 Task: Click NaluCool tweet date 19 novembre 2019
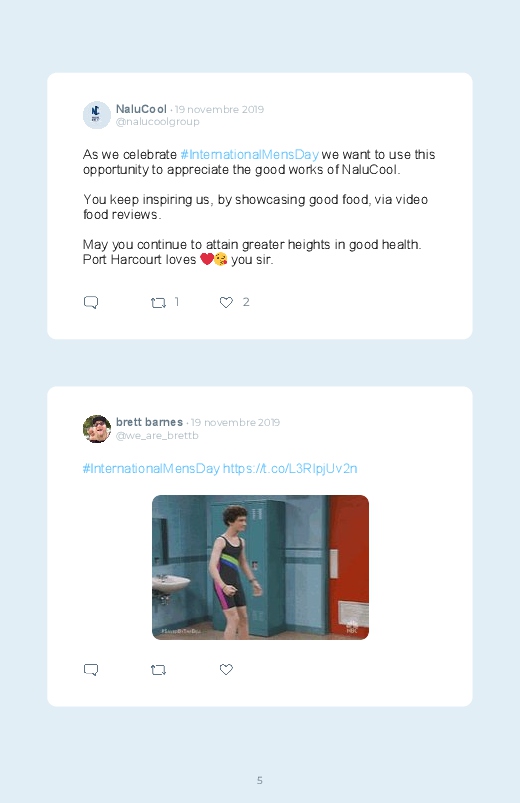219,110
